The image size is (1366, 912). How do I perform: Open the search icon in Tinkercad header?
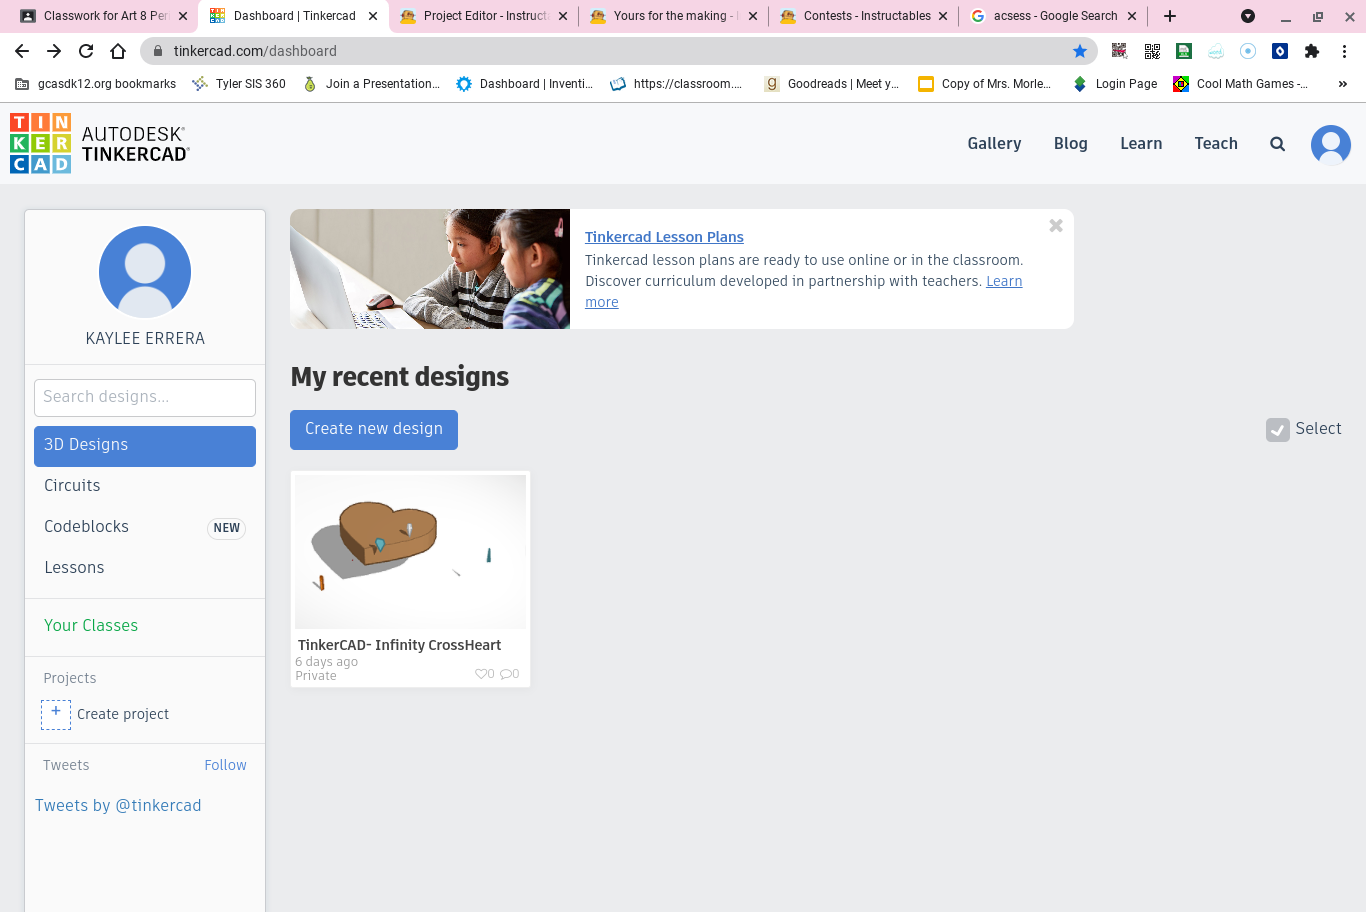1277,144
